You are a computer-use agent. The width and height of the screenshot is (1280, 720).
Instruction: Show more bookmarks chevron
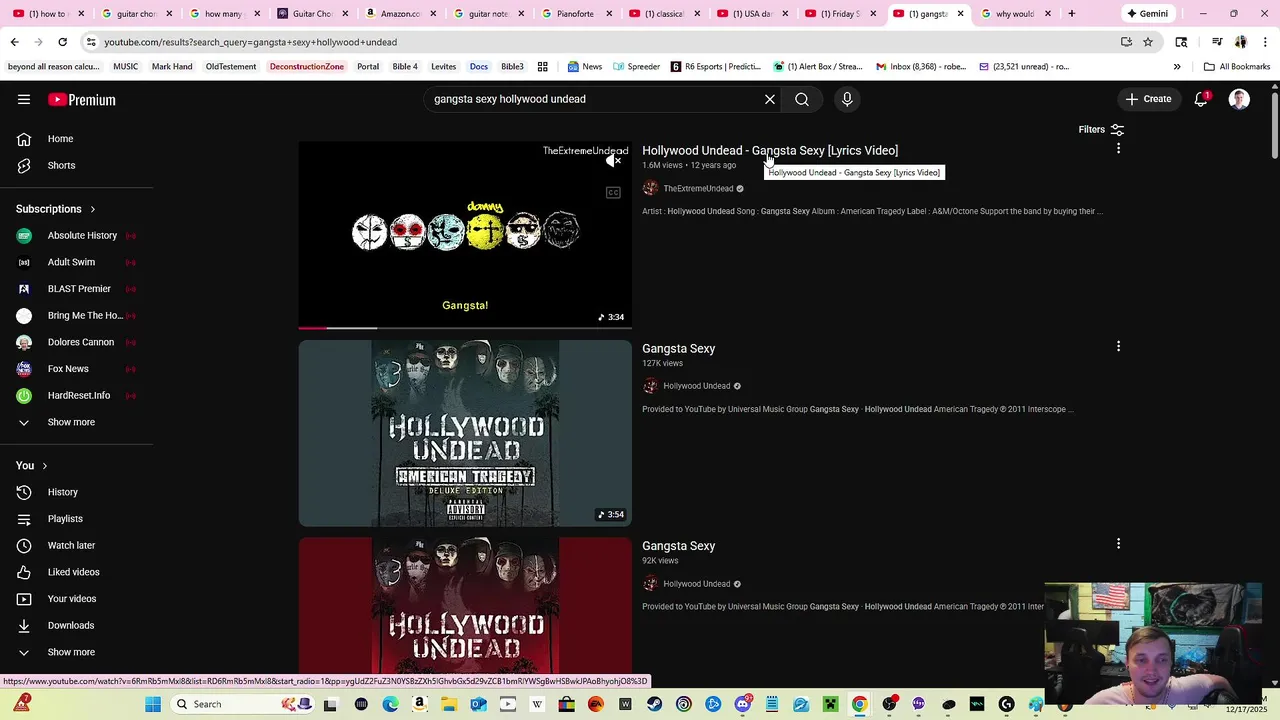tap(1177, 67)
